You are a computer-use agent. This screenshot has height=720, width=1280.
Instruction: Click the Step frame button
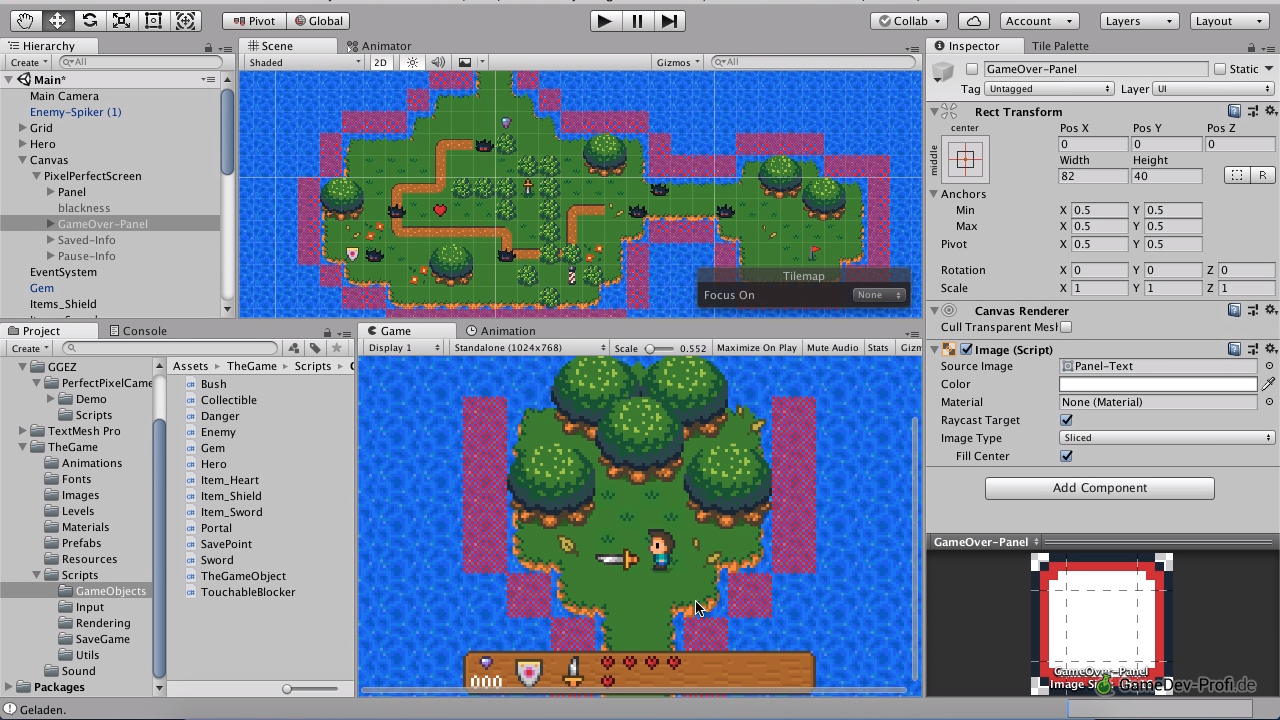click(x=669, y=20)
